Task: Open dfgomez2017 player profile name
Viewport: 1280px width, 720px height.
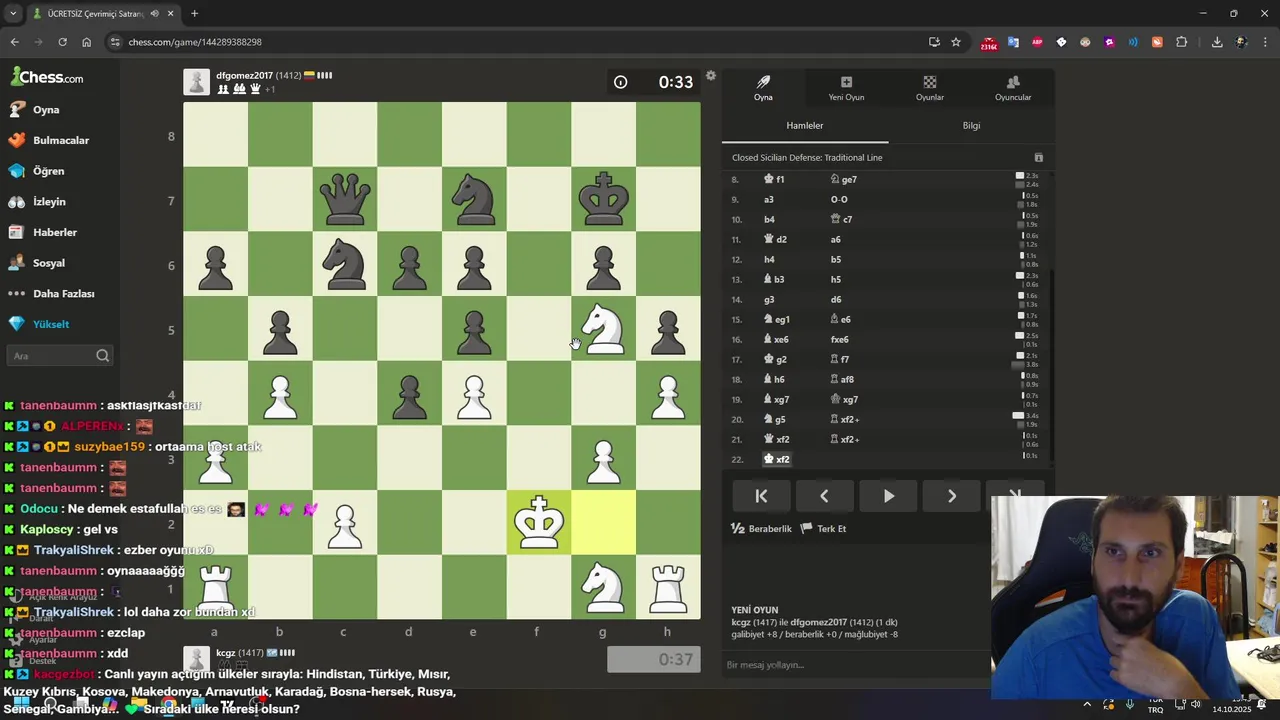Action: coord(244,75)
